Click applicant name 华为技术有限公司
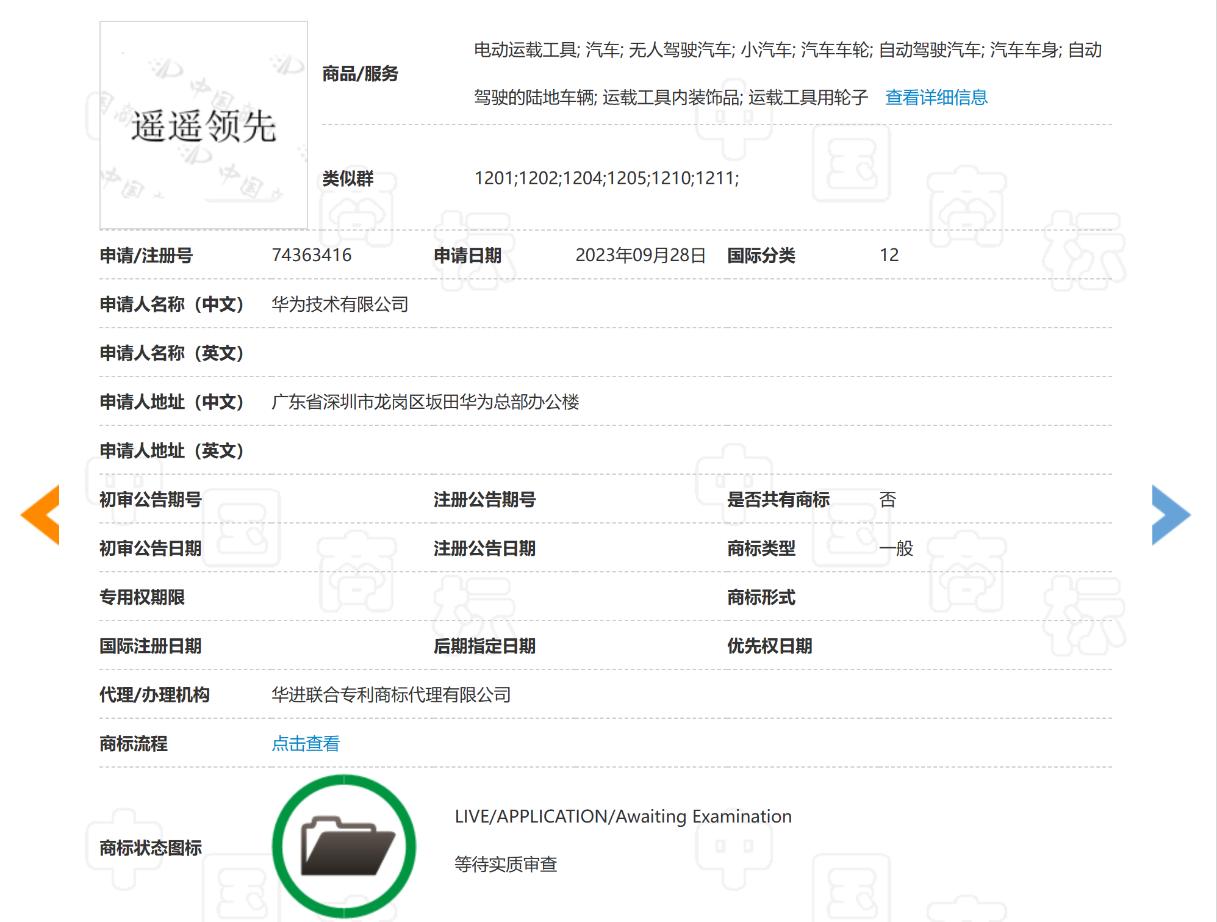Viewport: 1217px width, 922px height. tap(340, 304)
